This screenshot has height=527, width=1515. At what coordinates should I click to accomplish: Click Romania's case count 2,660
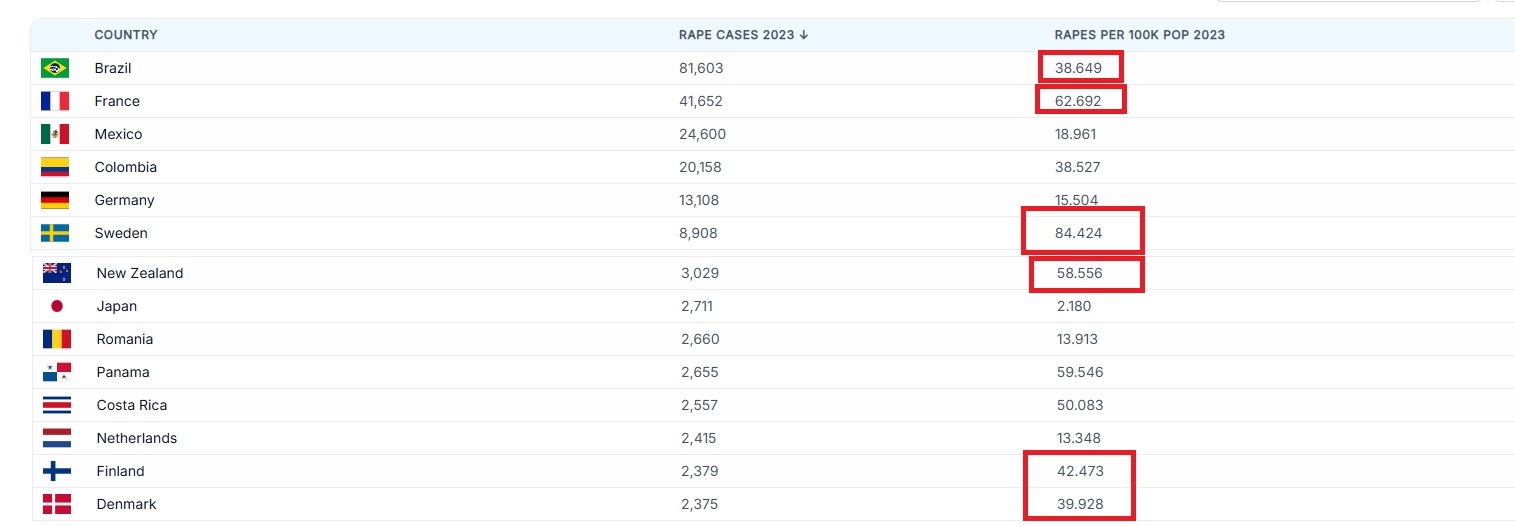pyautogui.click(x=700, y=339)
